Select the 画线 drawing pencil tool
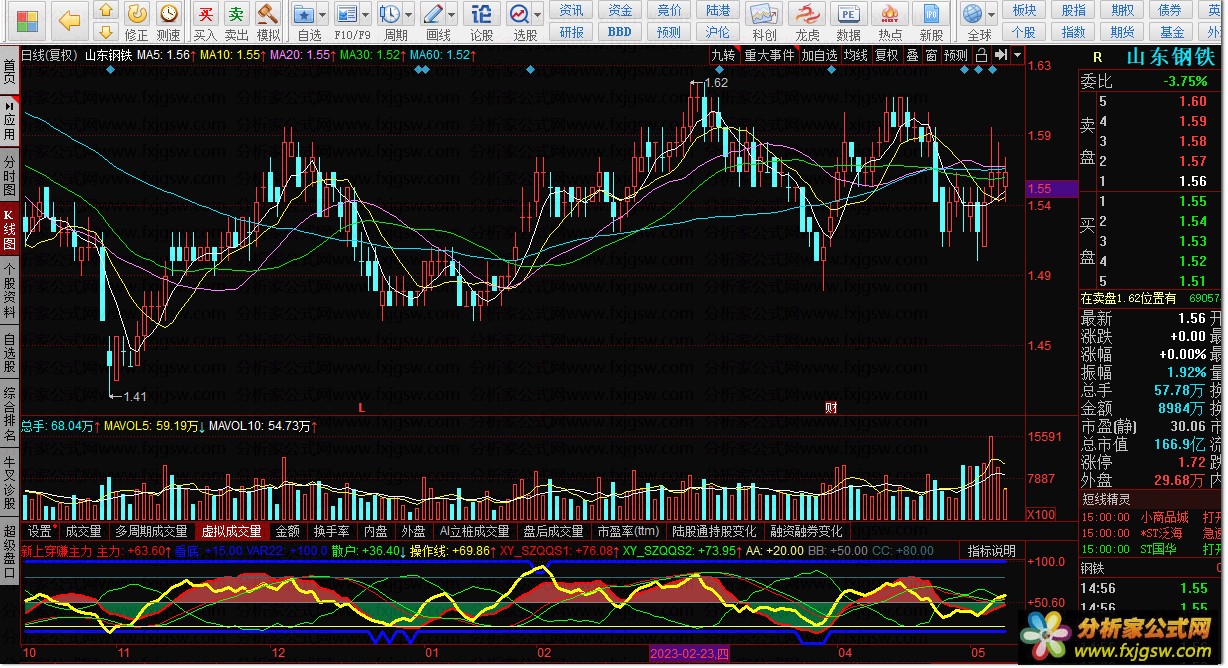1228x668 pixels. (x=434, y=14)
